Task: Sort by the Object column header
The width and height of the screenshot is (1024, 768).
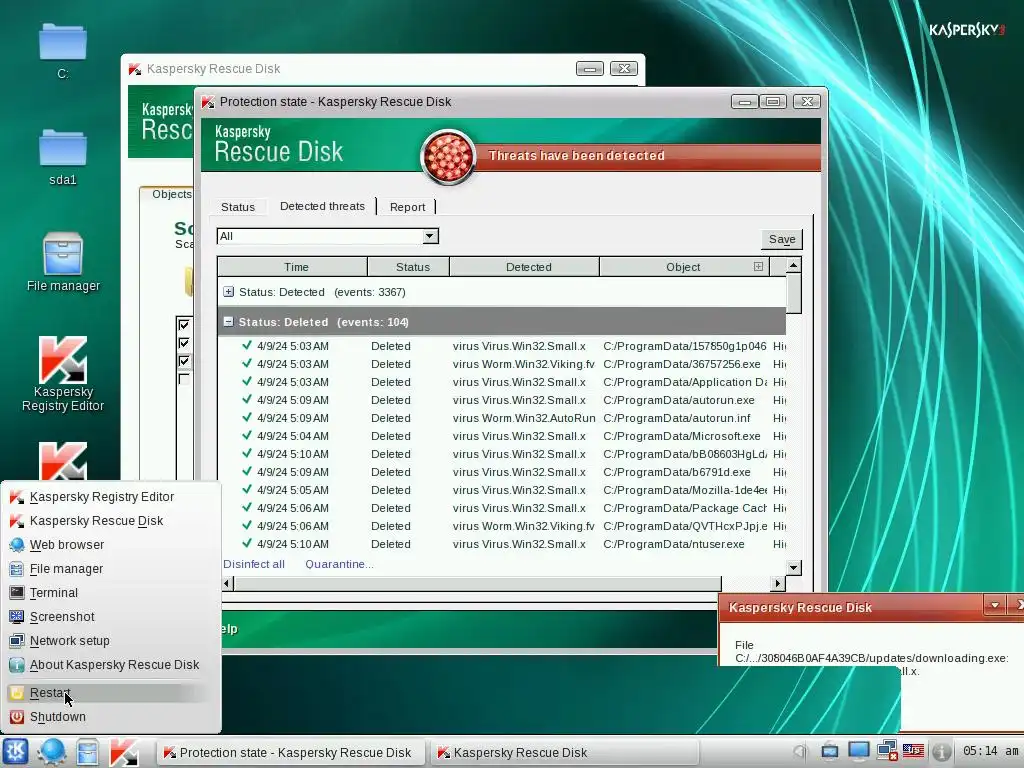Action: click(683, 267)
